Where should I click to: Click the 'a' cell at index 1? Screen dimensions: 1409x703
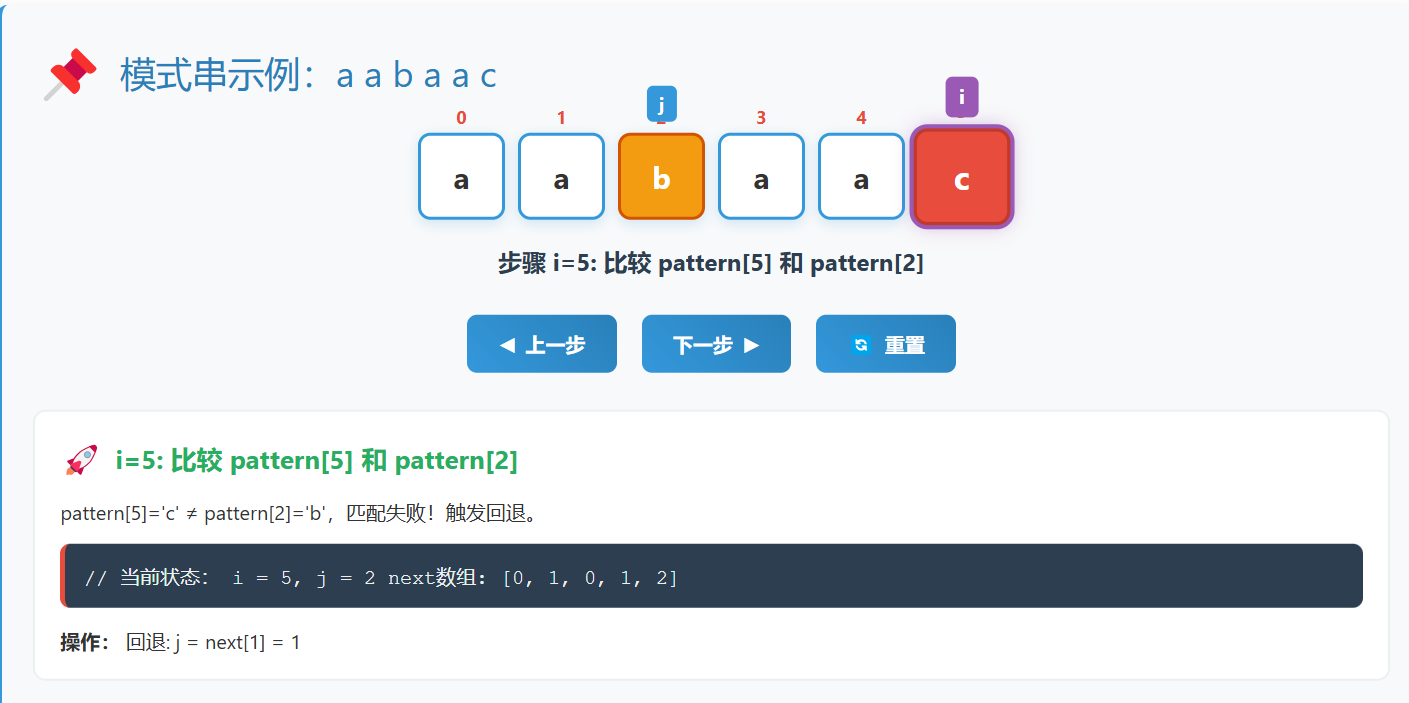click(561, 177)
